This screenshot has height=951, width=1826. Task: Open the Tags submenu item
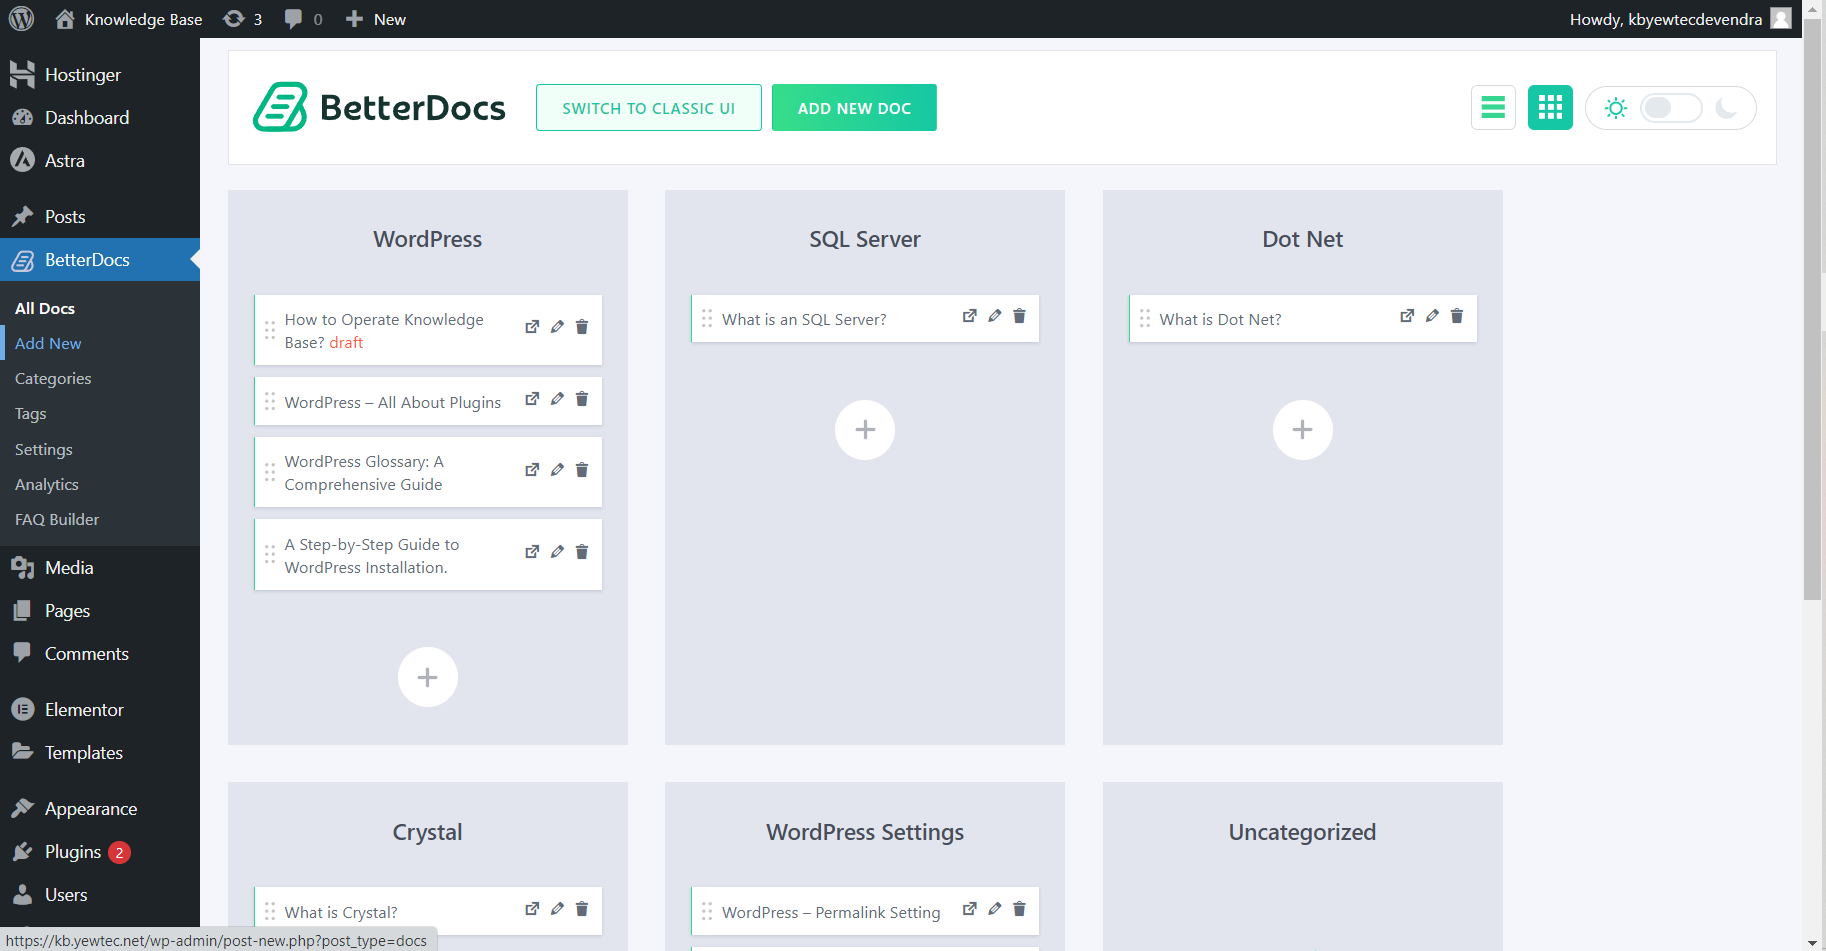tap(31, 414)
